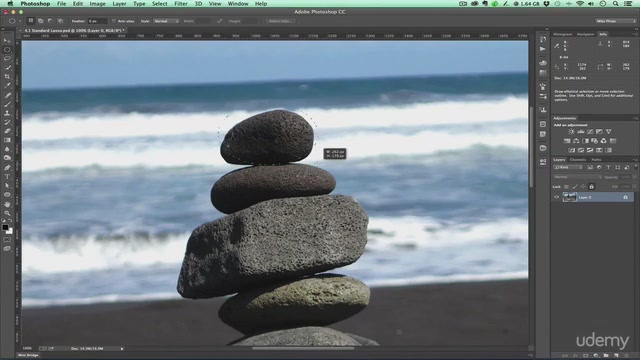Switch to the Channels tab
The height and width of the screenshot is (360, 640).
tap(578, 160)
